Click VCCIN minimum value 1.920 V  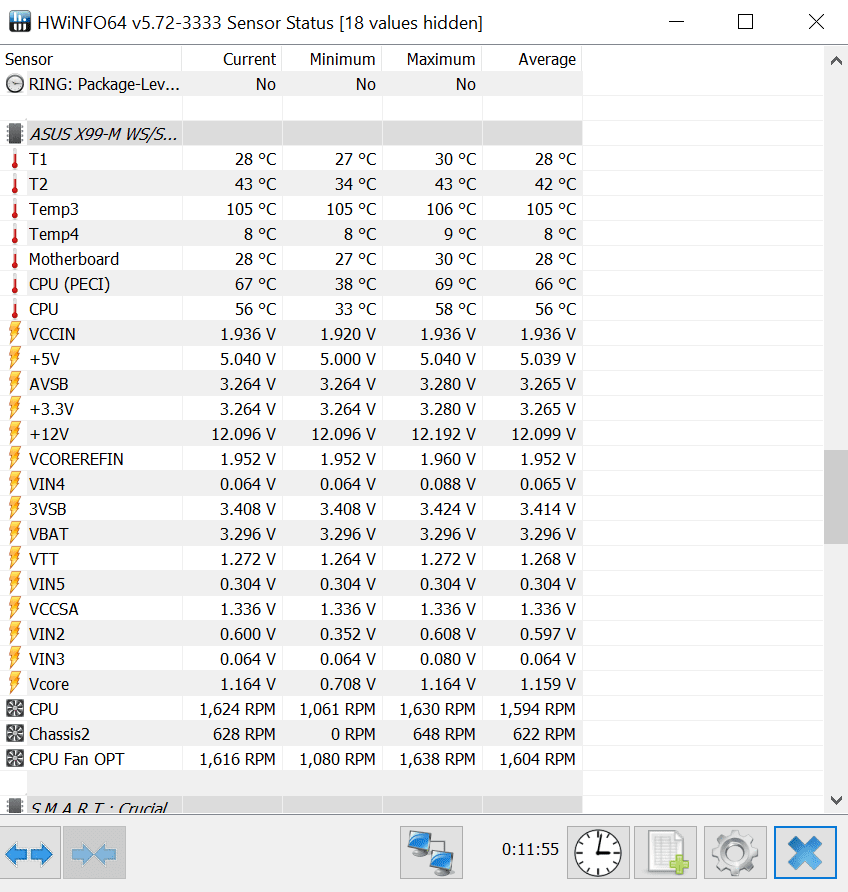pyautogui.click(x=348, y=334)
